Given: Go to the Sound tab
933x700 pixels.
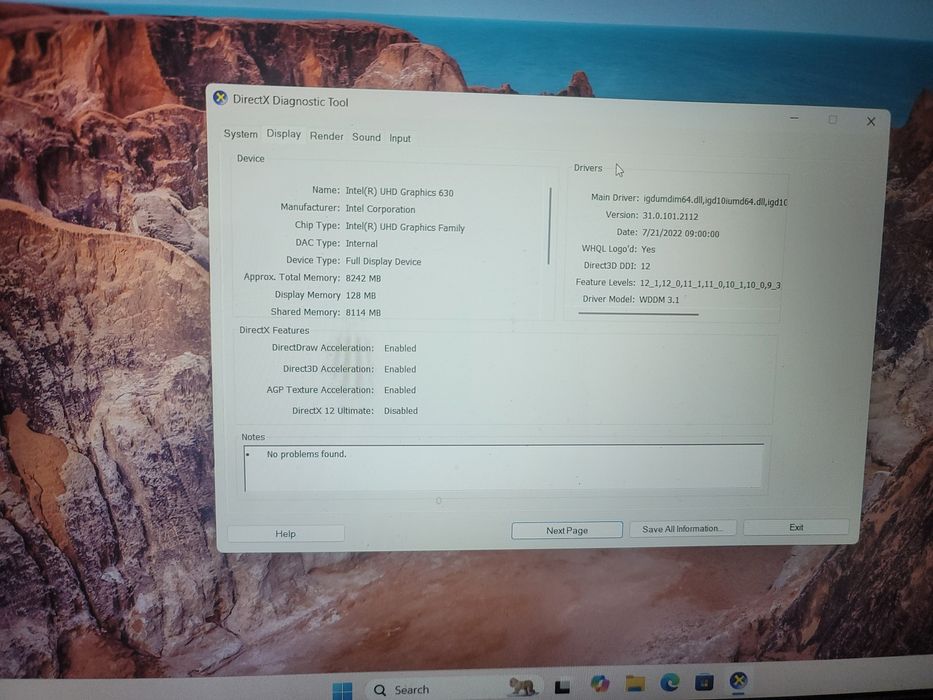Looking at the screenshot, I should point(366,137).
